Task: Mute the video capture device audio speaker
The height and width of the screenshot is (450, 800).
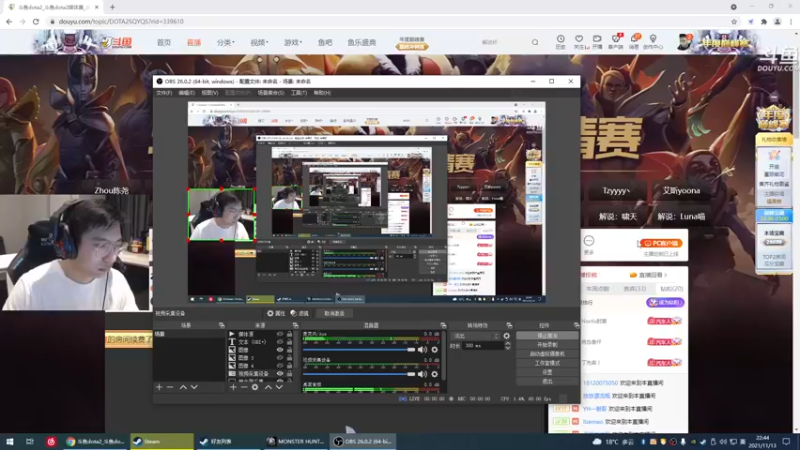Action: [x=422, y=374]
